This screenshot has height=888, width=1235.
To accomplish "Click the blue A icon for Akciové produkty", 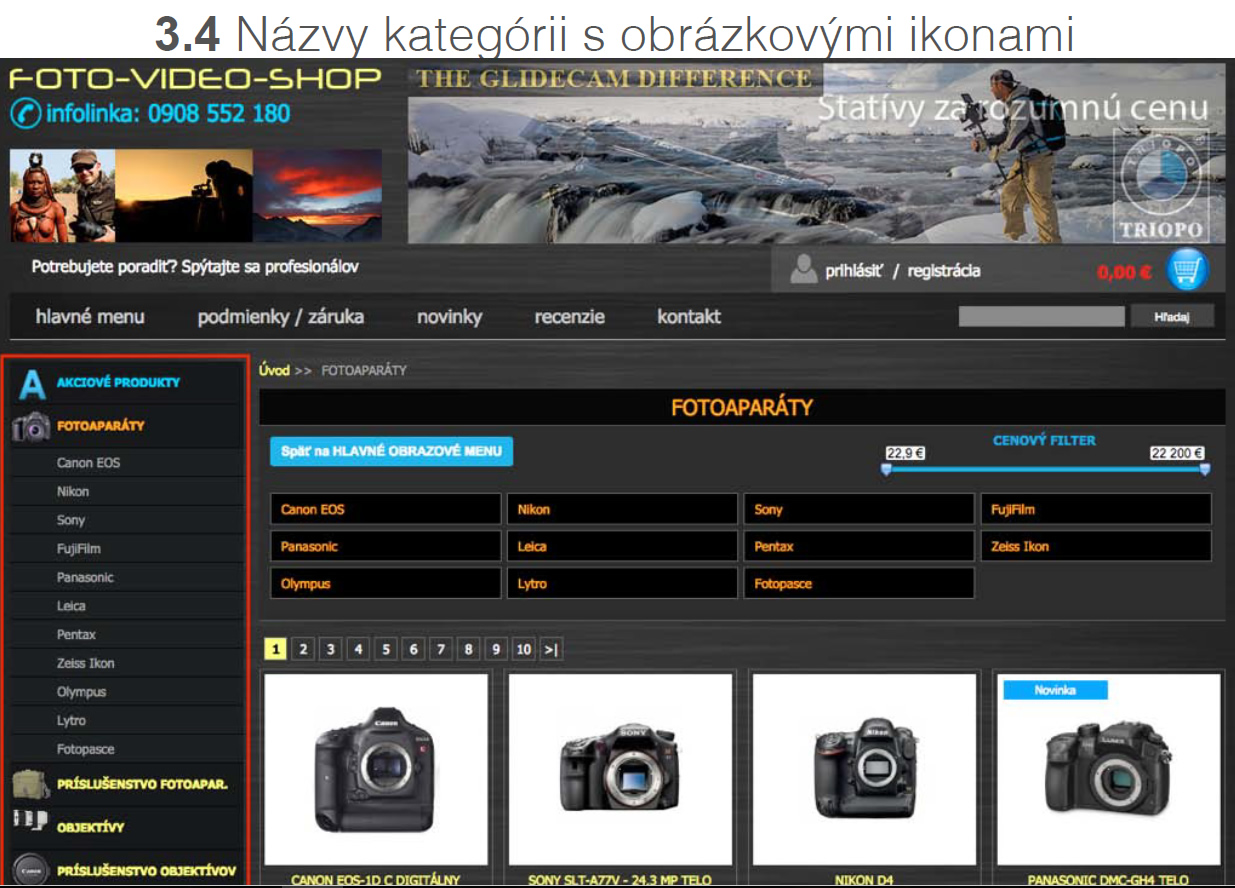I will pyautogui.click(x=32, y=384).
